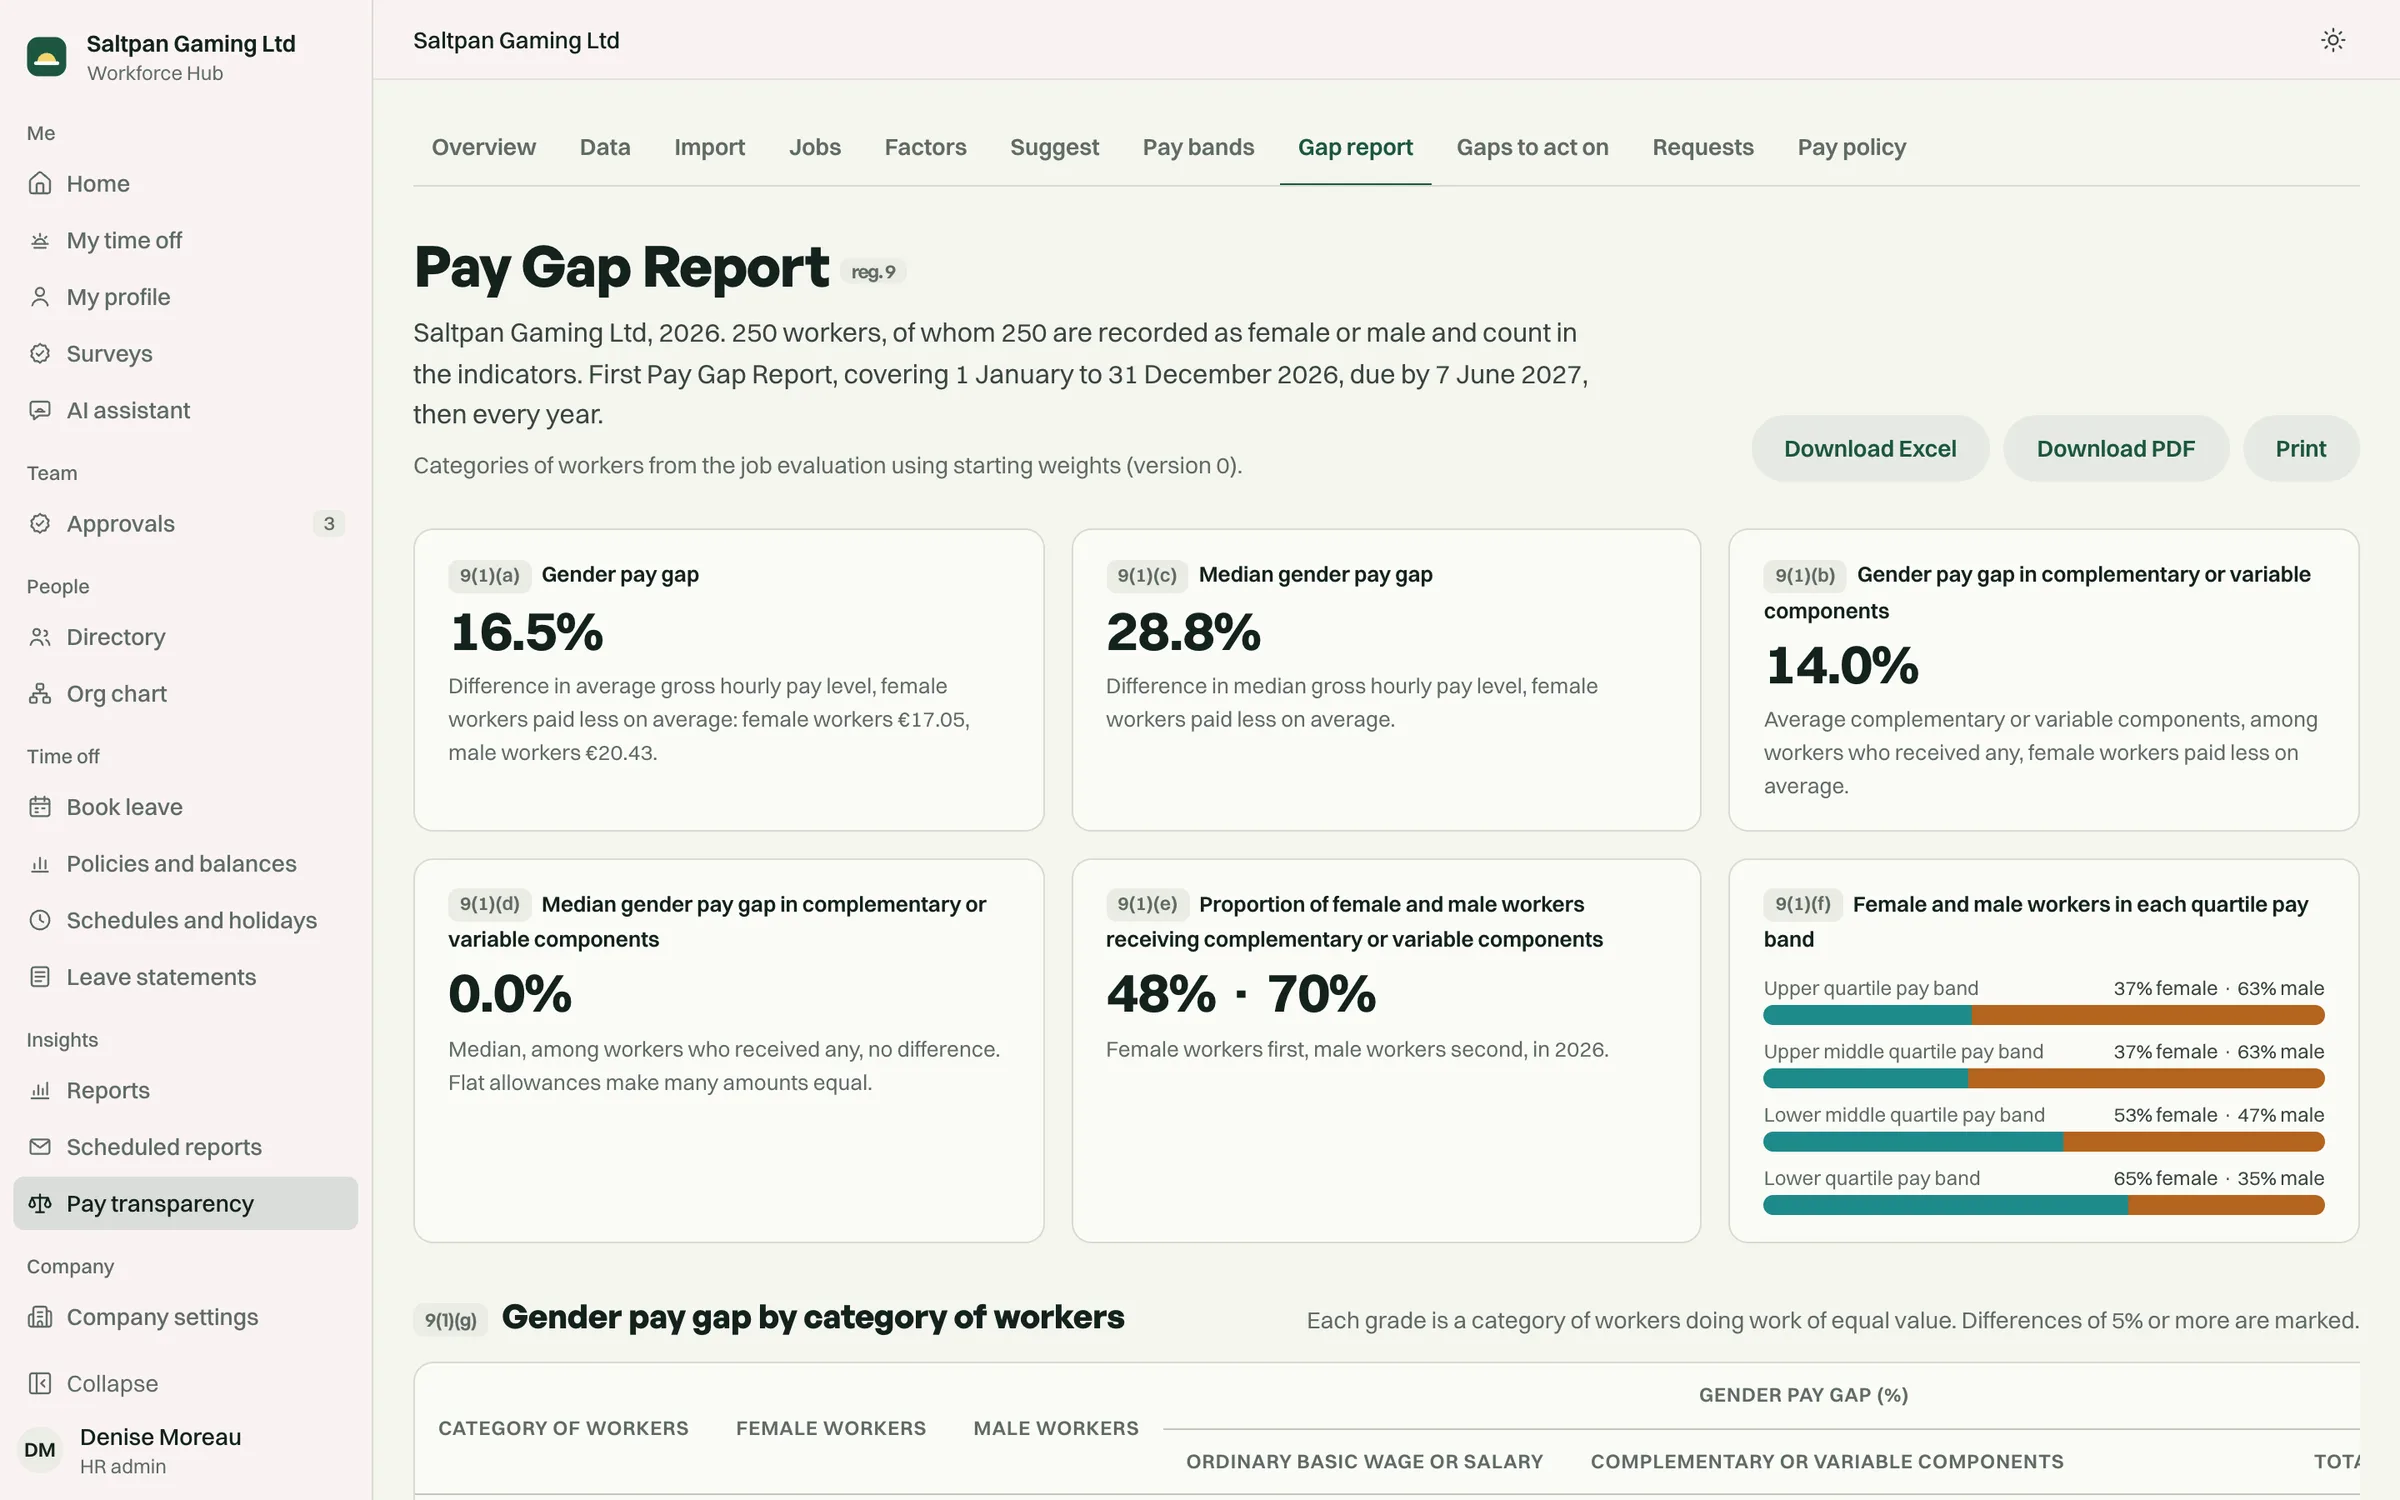Click the Approvals check icon
The width and height of the screenshot is (2400, 1500).
40,524
